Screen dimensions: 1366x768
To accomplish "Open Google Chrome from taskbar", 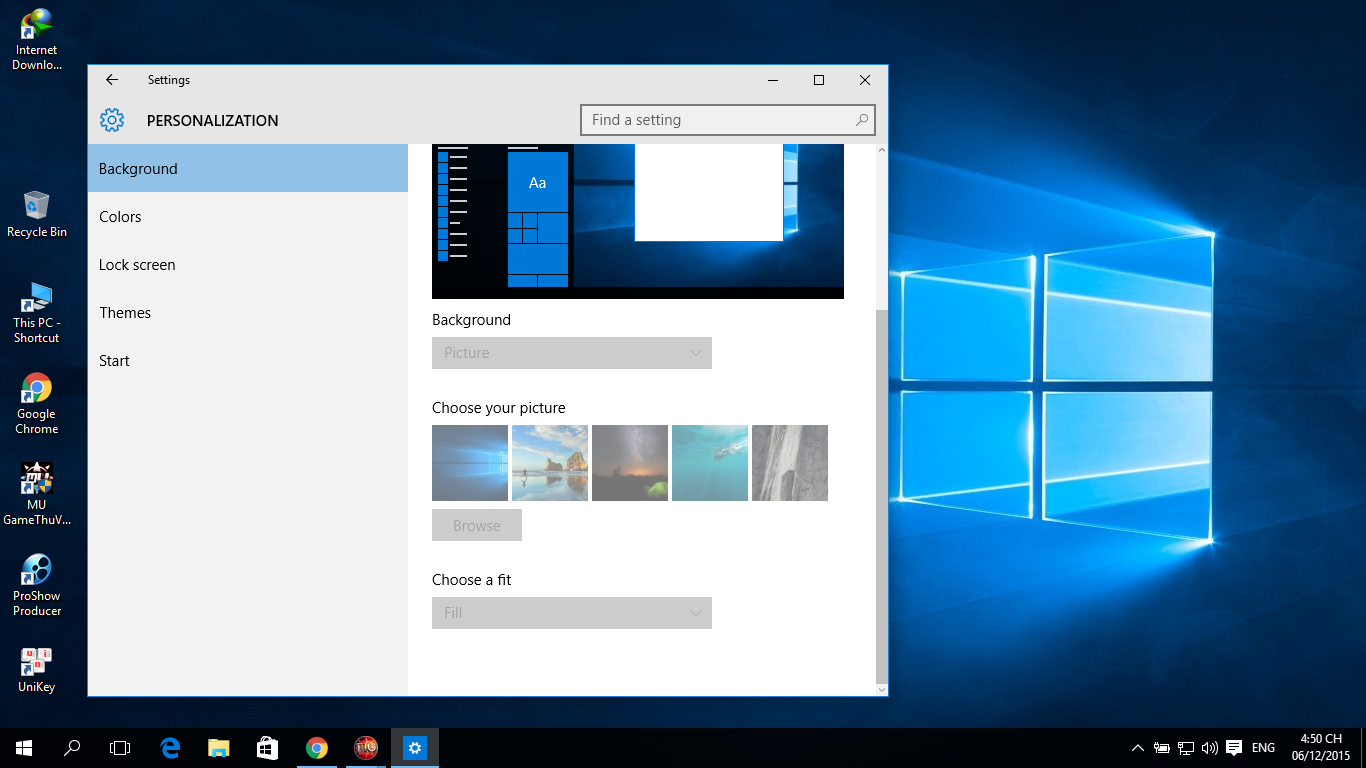I will point(317,748).
